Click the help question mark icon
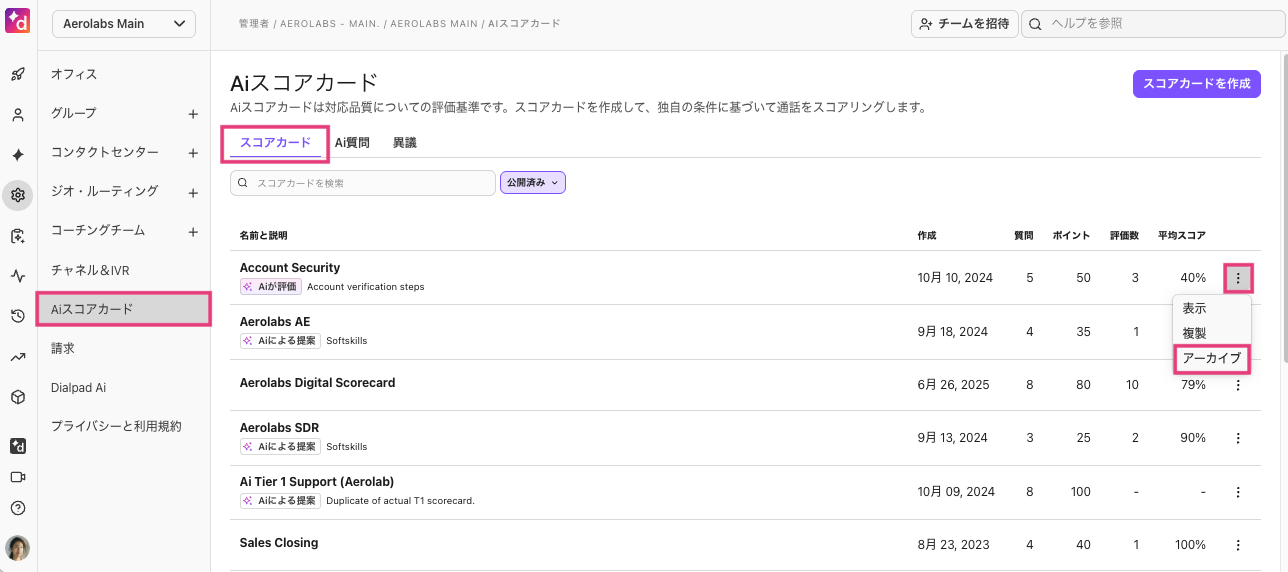1288x572 pixels. tap(17, 508)
